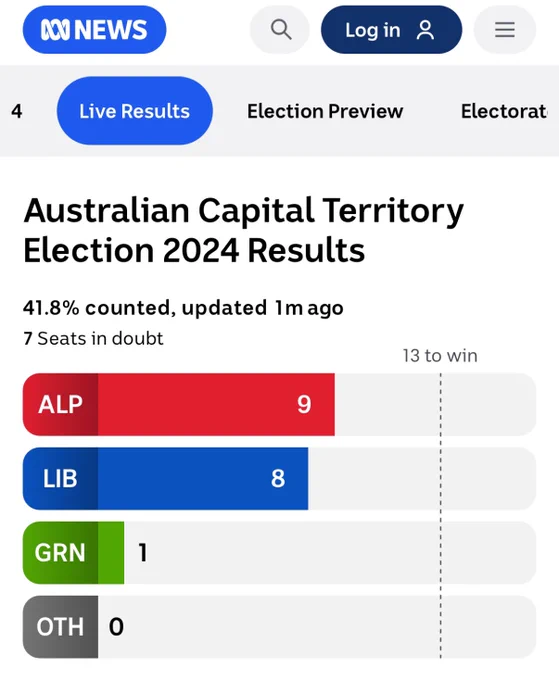Select the ALP party label

60,404
